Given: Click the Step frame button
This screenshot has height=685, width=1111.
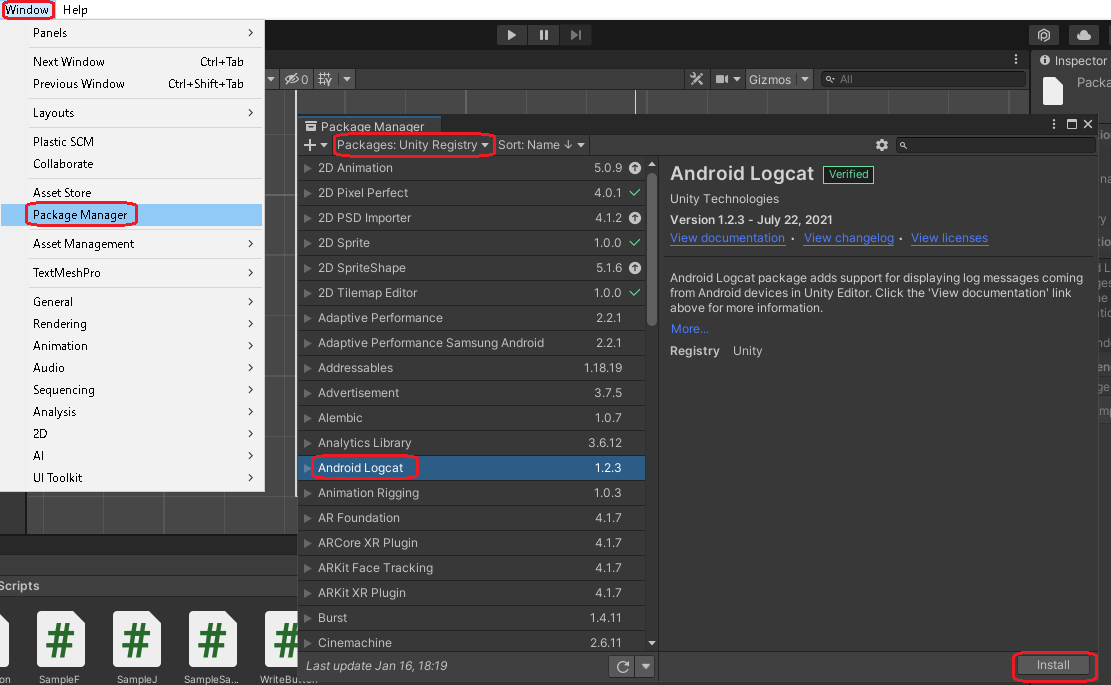Looking at the screenshot, I should [x=576, y=35].
